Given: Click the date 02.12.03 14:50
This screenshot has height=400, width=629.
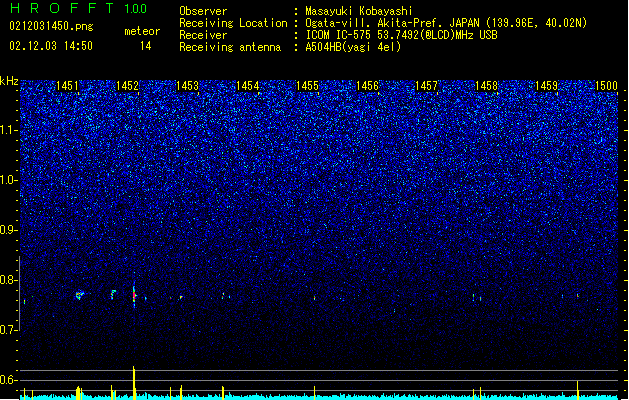Looking at the screenshot, I should (x=51, y=46).
